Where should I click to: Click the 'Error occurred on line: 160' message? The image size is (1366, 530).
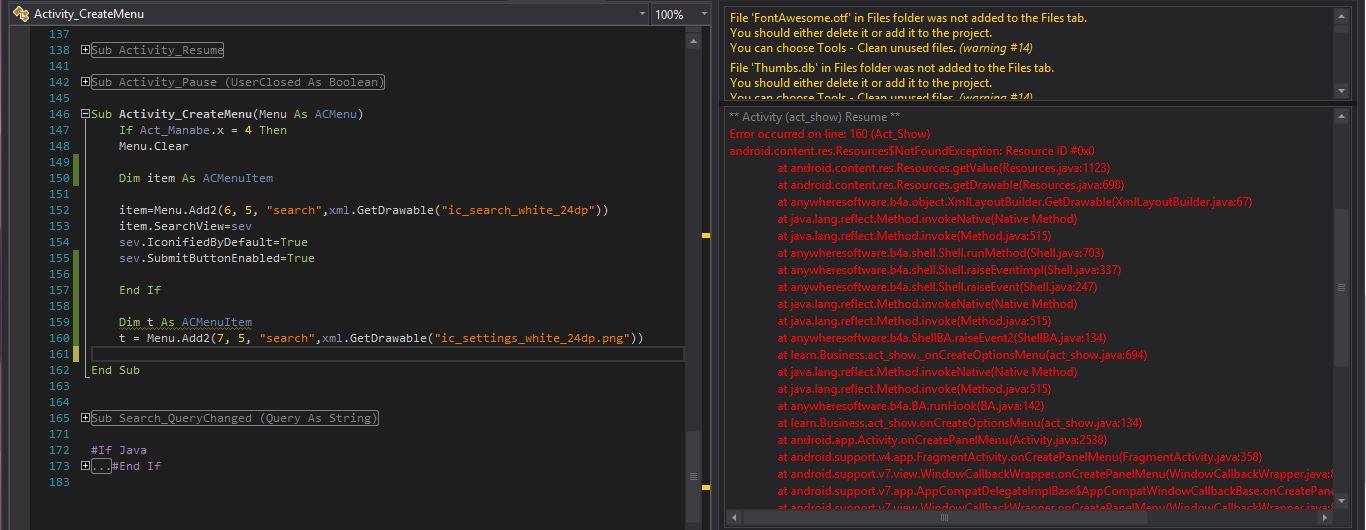[829, 134]
